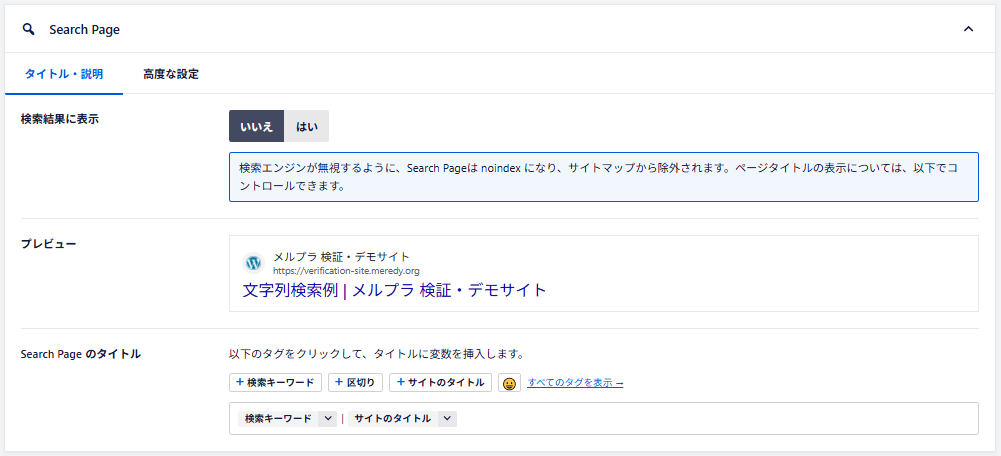Select はい for 検索結果に表示
The width and height of the screenshot is (1001, 456).
[307, 126]
